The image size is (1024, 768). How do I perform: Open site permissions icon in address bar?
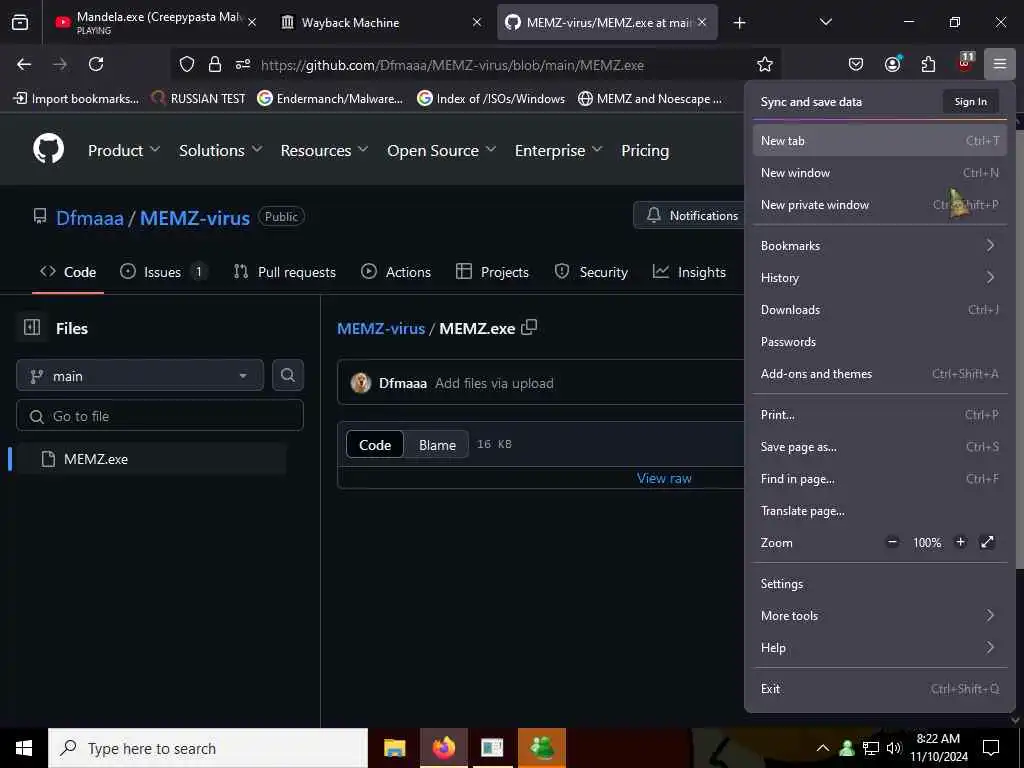pos(243,64)
